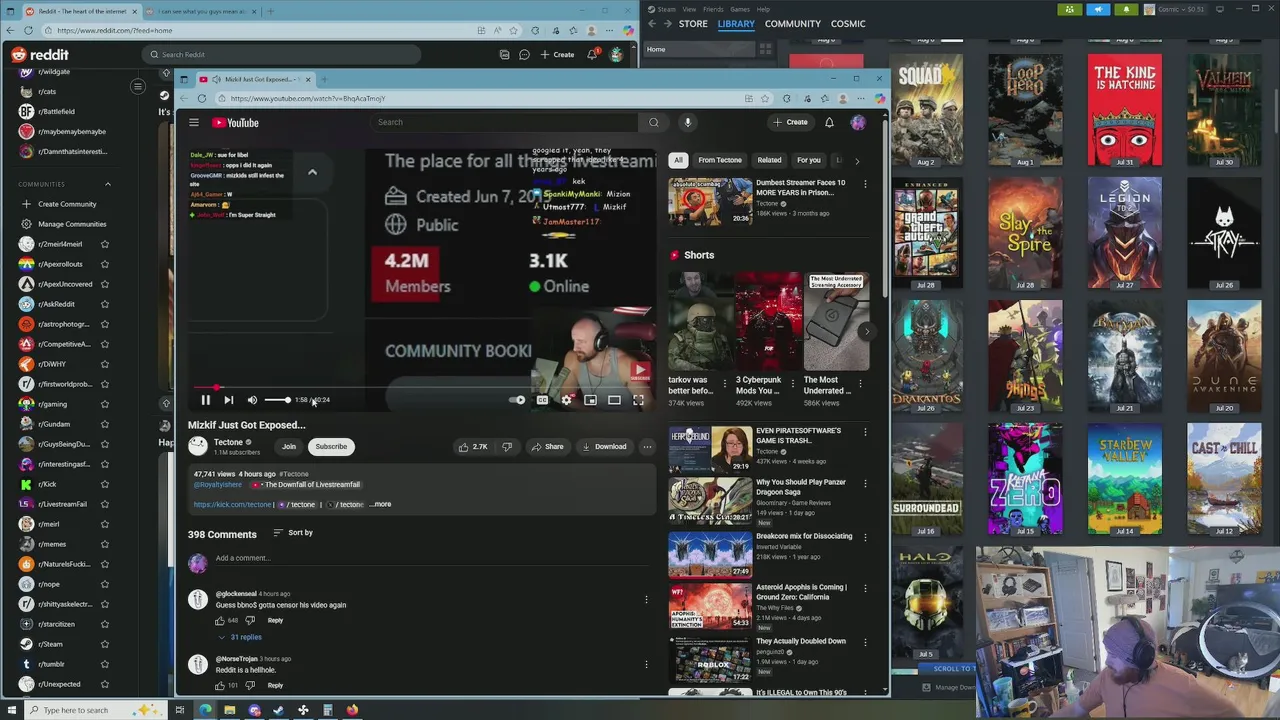The image size is (1280, 720).
Task: Open Steam announcements megaphone icon
Action: [x=1098, y=9]
